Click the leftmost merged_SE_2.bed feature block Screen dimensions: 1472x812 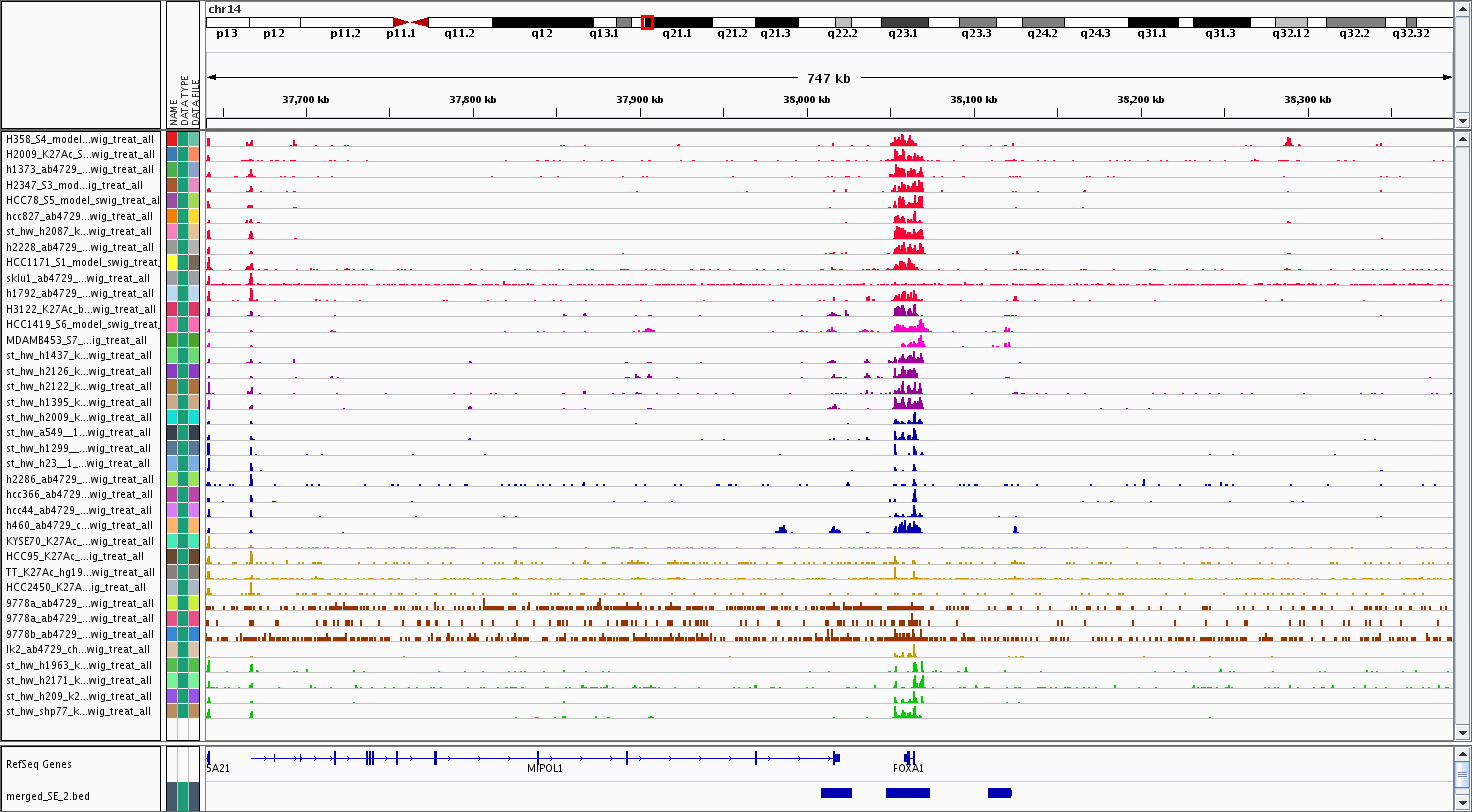[836, 793]
